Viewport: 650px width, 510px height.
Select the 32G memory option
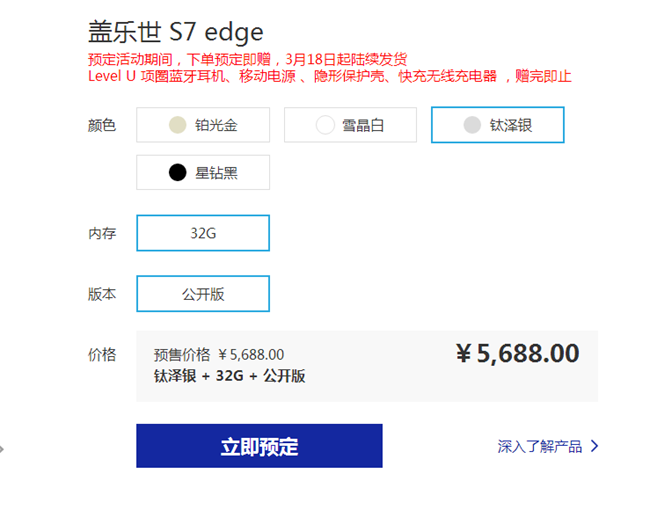pyautogui.click(x=203, y=233)
